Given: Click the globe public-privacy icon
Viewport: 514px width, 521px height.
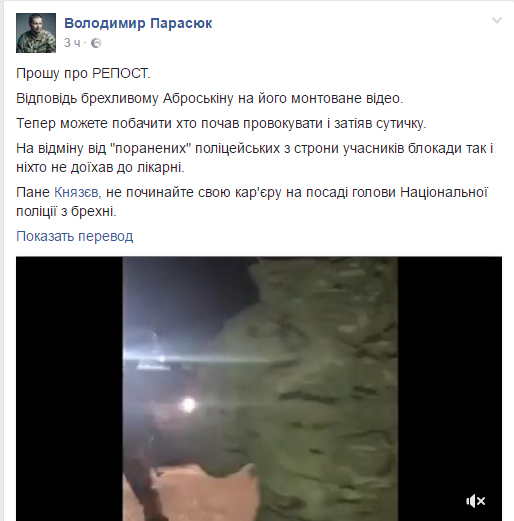Looking at the screenshot, I should pos(96,43).
